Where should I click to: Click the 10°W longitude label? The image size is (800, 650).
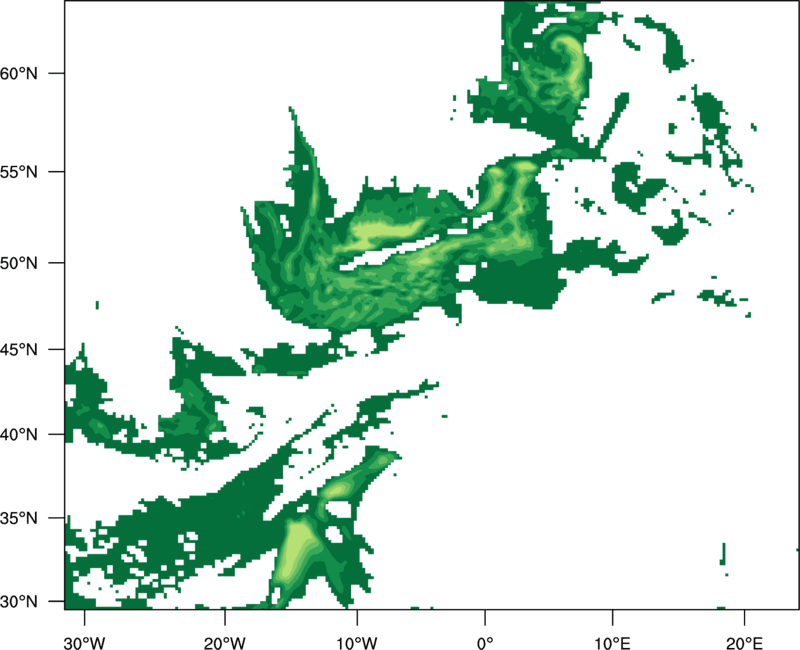[357, 643]
